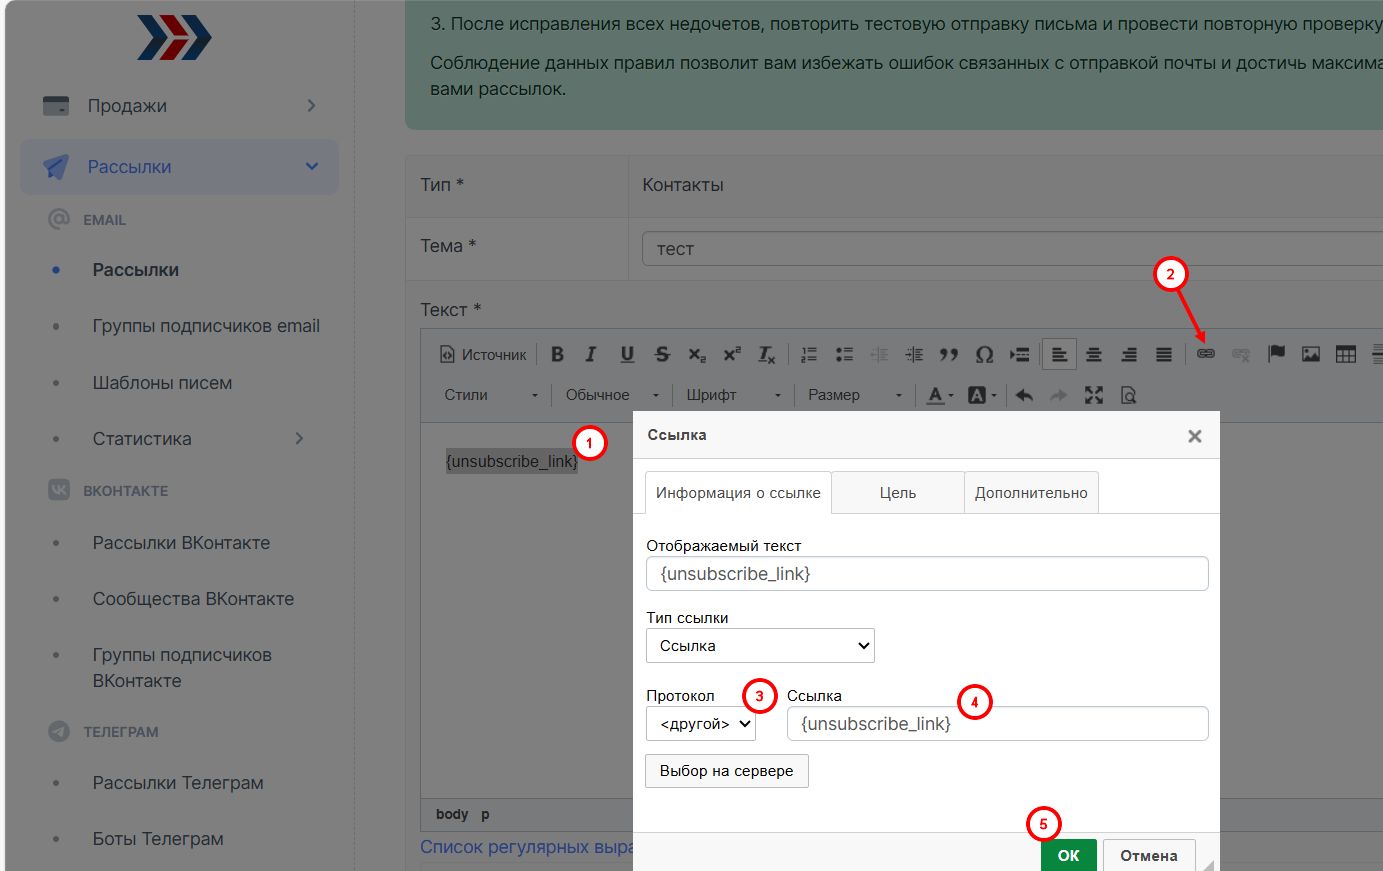1383x871 pixels.
Task: Open the Шрифт font dropdown
Action: point(733,395)
